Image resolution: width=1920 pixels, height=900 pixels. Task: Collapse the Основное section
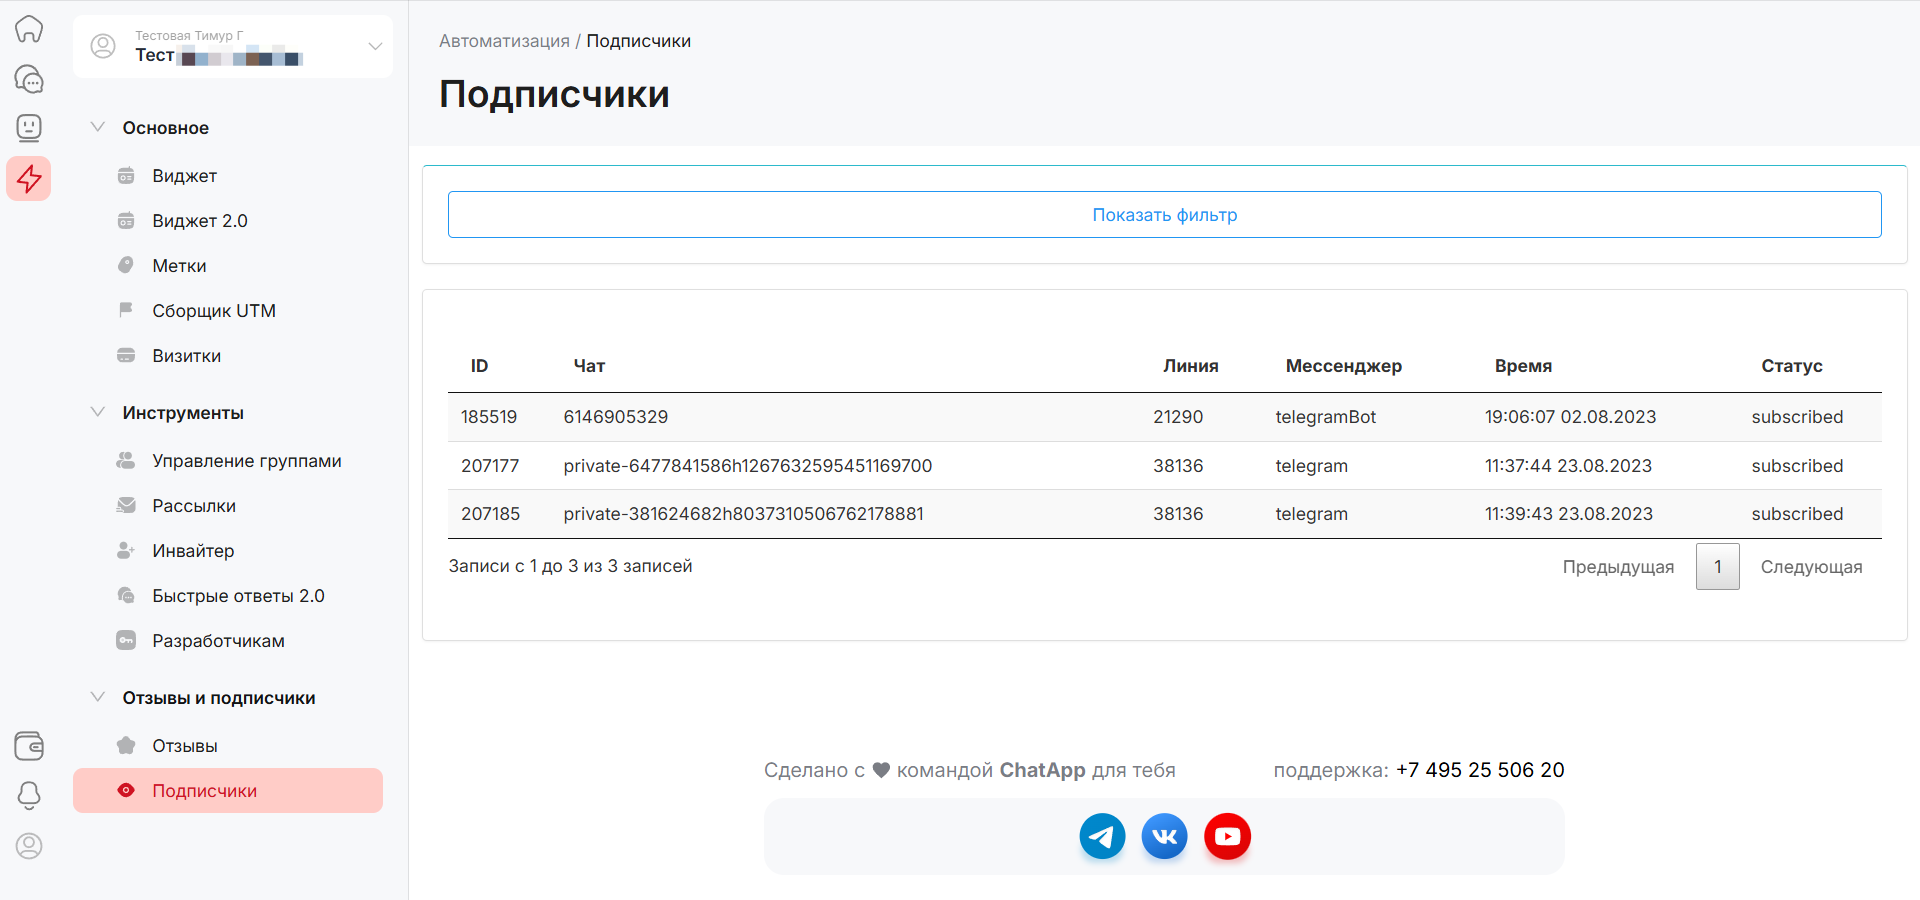(98, 128)
